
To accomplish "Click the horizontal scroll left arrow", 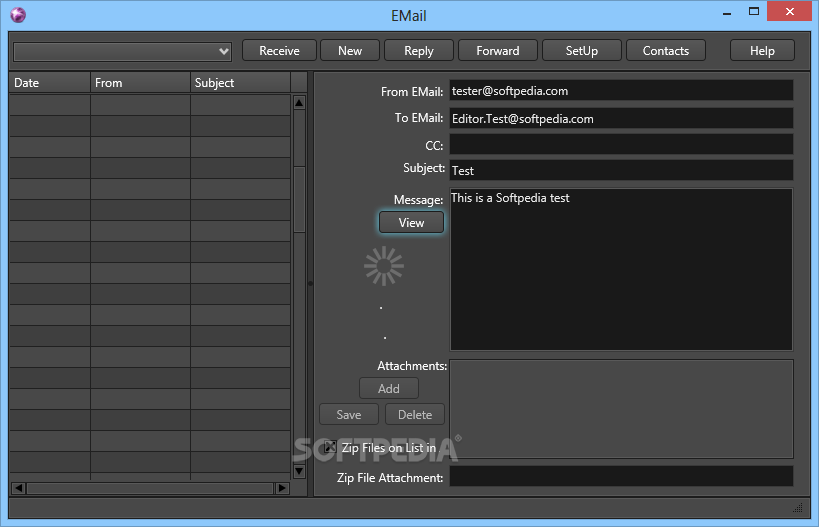I will [x=18, y=488].
